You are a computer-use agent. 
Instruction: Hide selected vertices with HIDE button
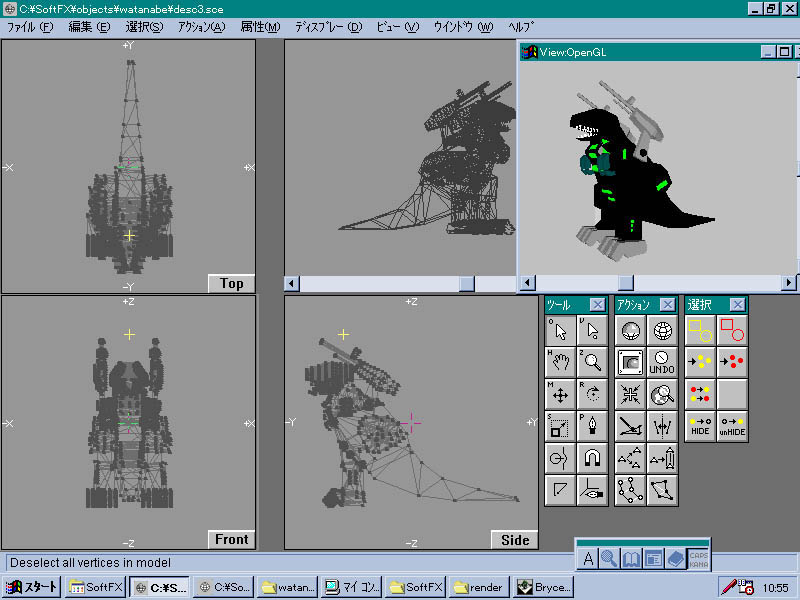tap(701, 426)
